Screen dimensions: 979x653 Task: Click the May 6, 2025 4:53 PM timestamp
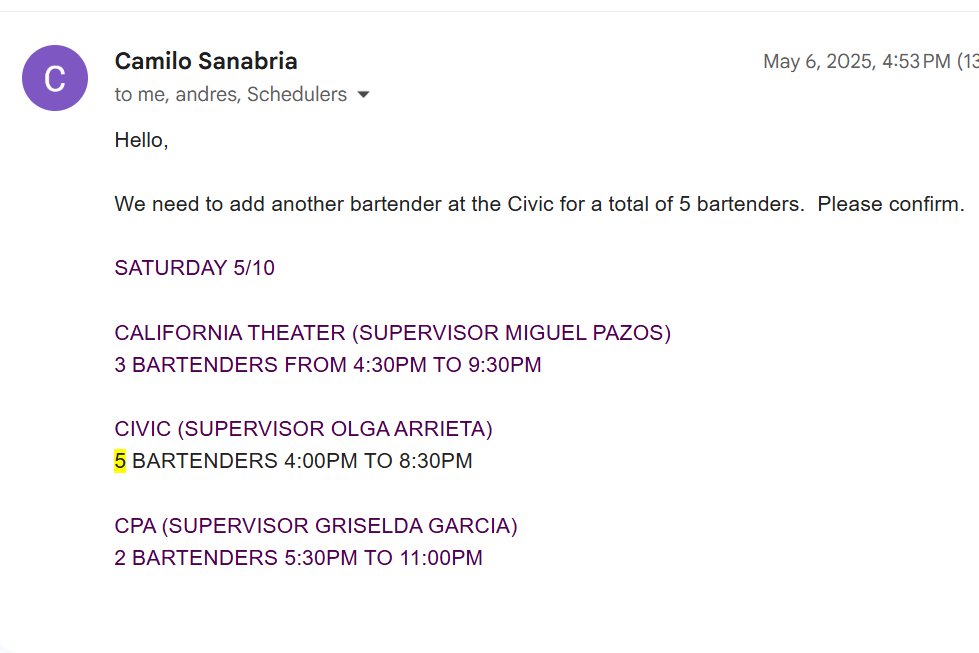click(856, 62)
